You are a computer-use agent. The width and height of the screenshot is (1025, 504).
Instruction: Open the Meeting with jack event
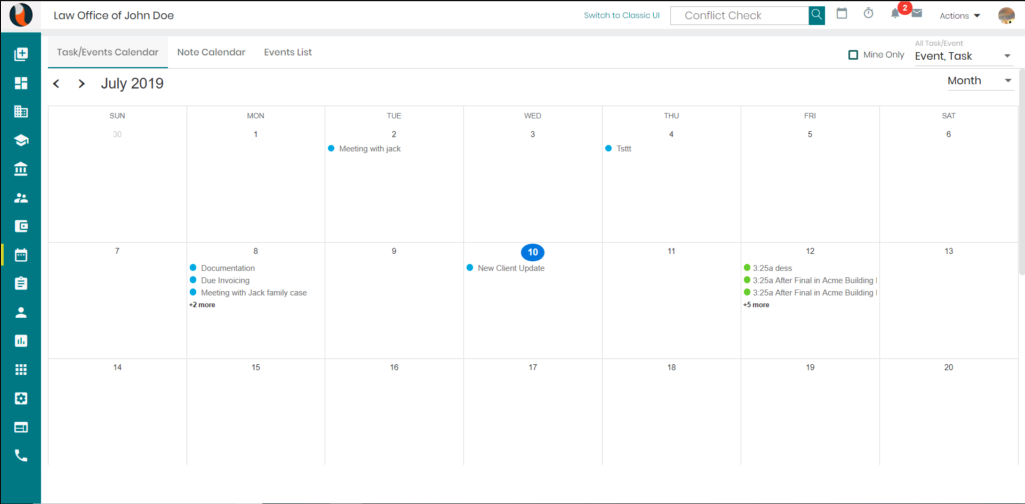365,149
